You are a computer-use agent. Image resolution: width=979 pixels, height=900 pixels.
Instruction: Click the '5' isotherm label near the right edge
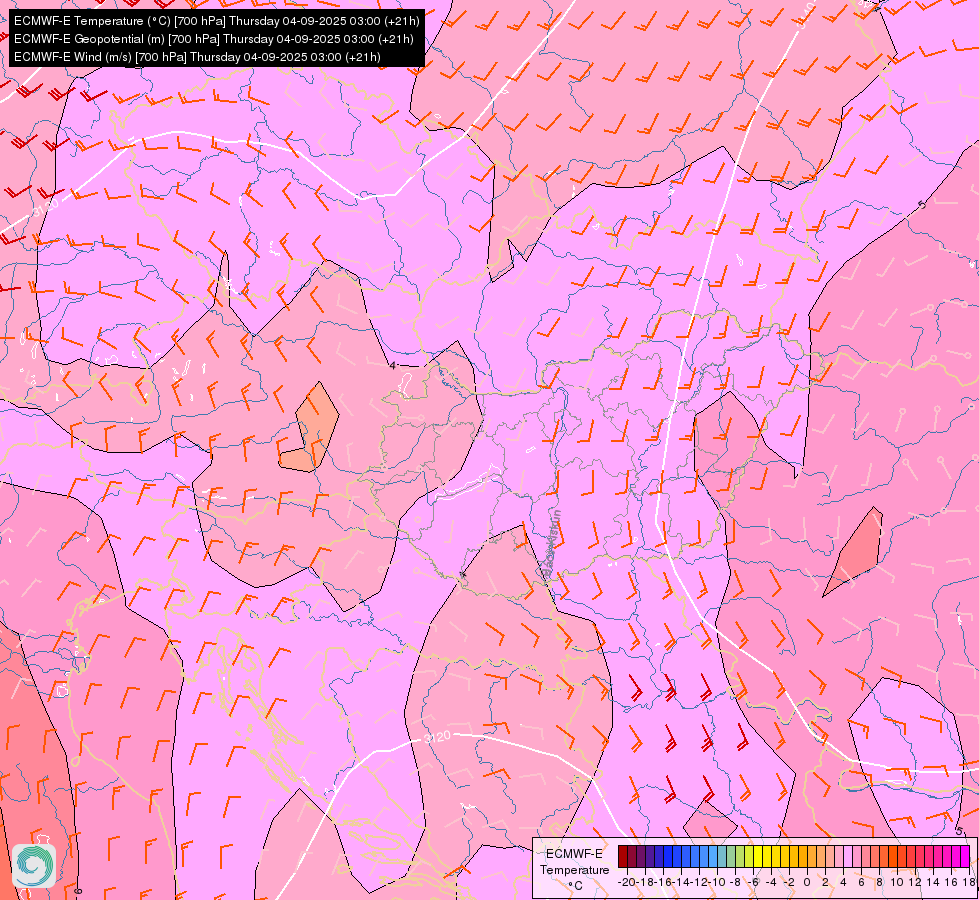click(922, 205)
